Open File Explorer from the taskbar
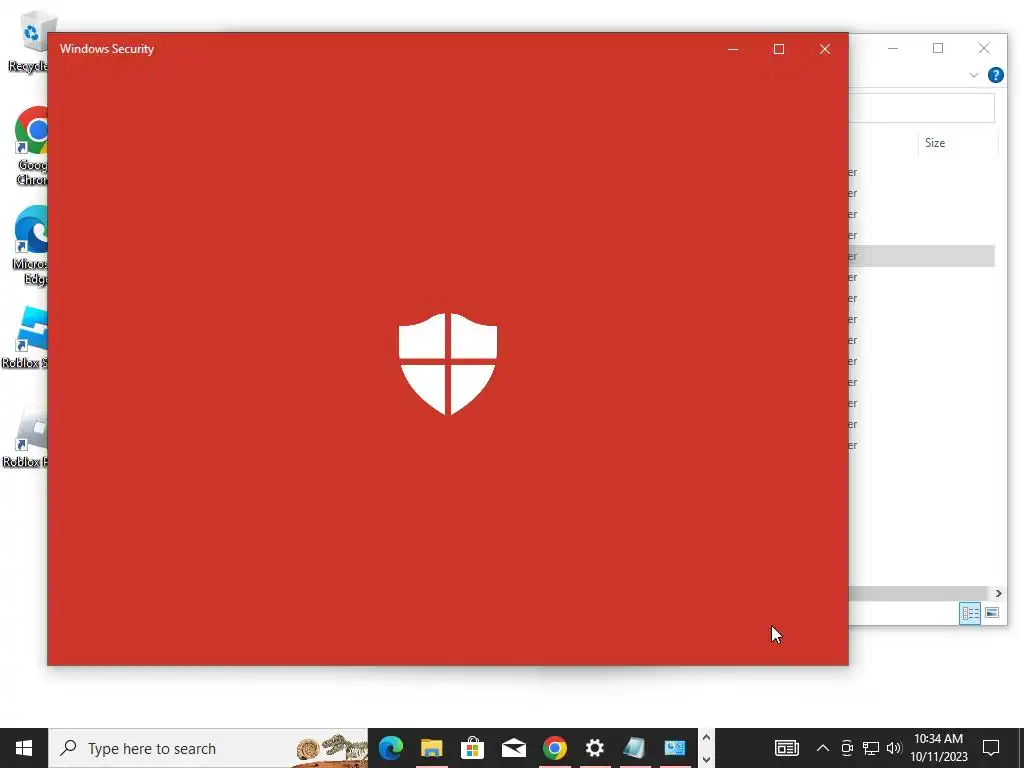Viewport: 1024px width, 768px height. [x=431, y=748]
